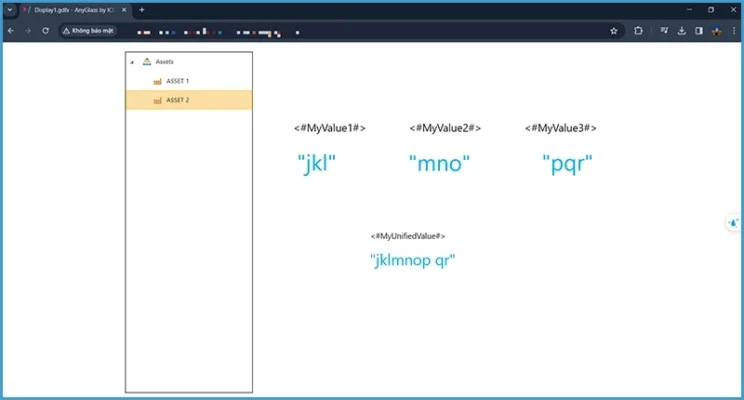Viewport: 744px width, 400px height.
Task: Open the browser downloads icon
Action: tap(681, 30)
